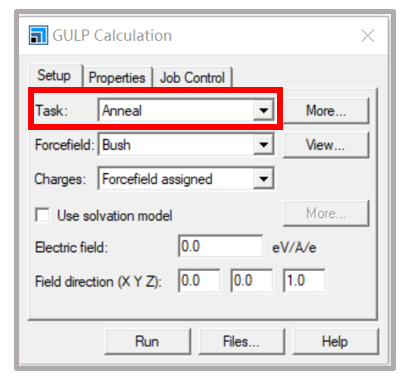The width and height of the screenshot is (414, 376).
Task: Click the Forcefield assigned charges box
Action: point(186,179)
